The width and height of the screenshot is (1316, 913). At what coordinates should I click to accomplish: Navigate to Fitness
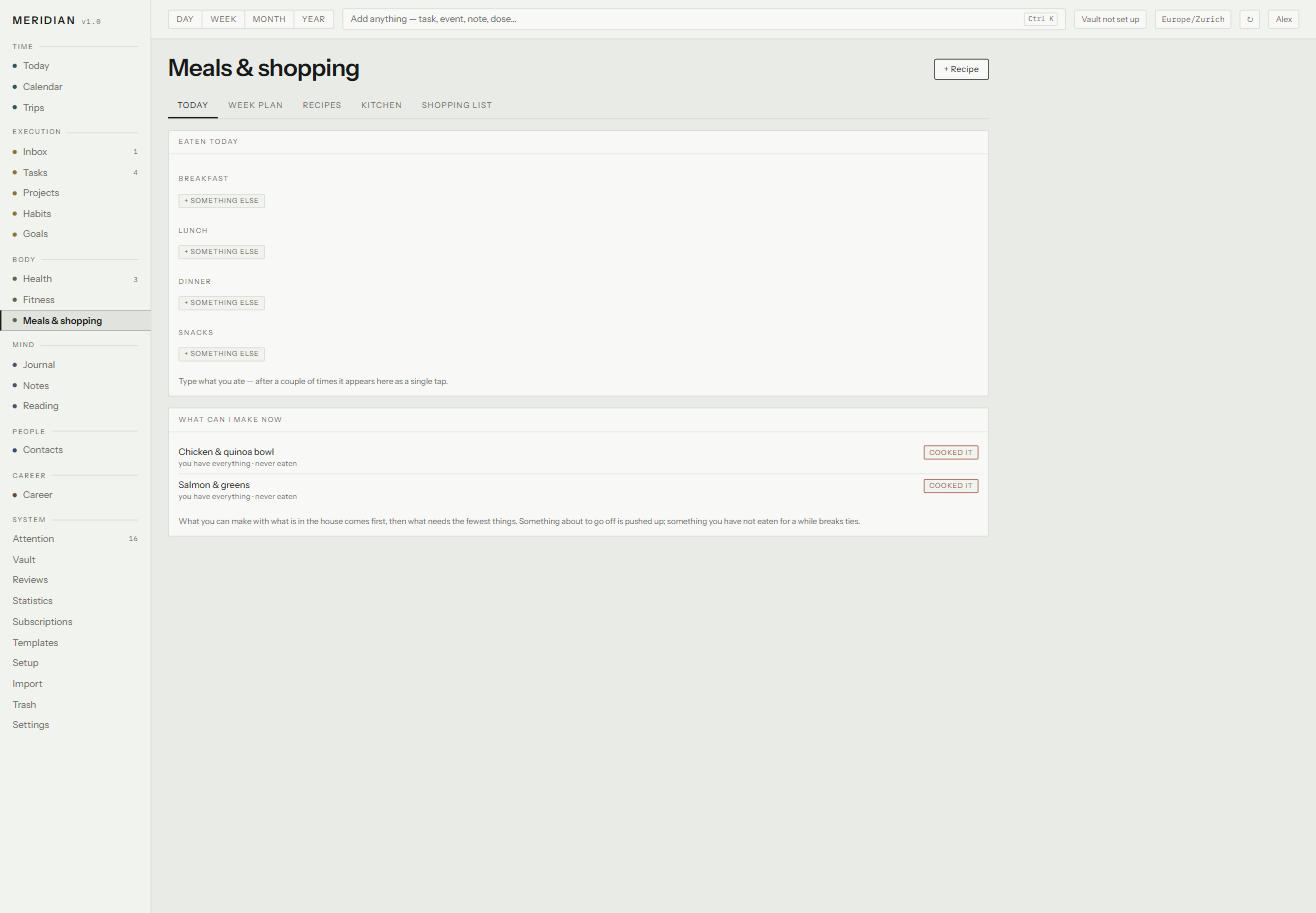[x=75, y=300]
